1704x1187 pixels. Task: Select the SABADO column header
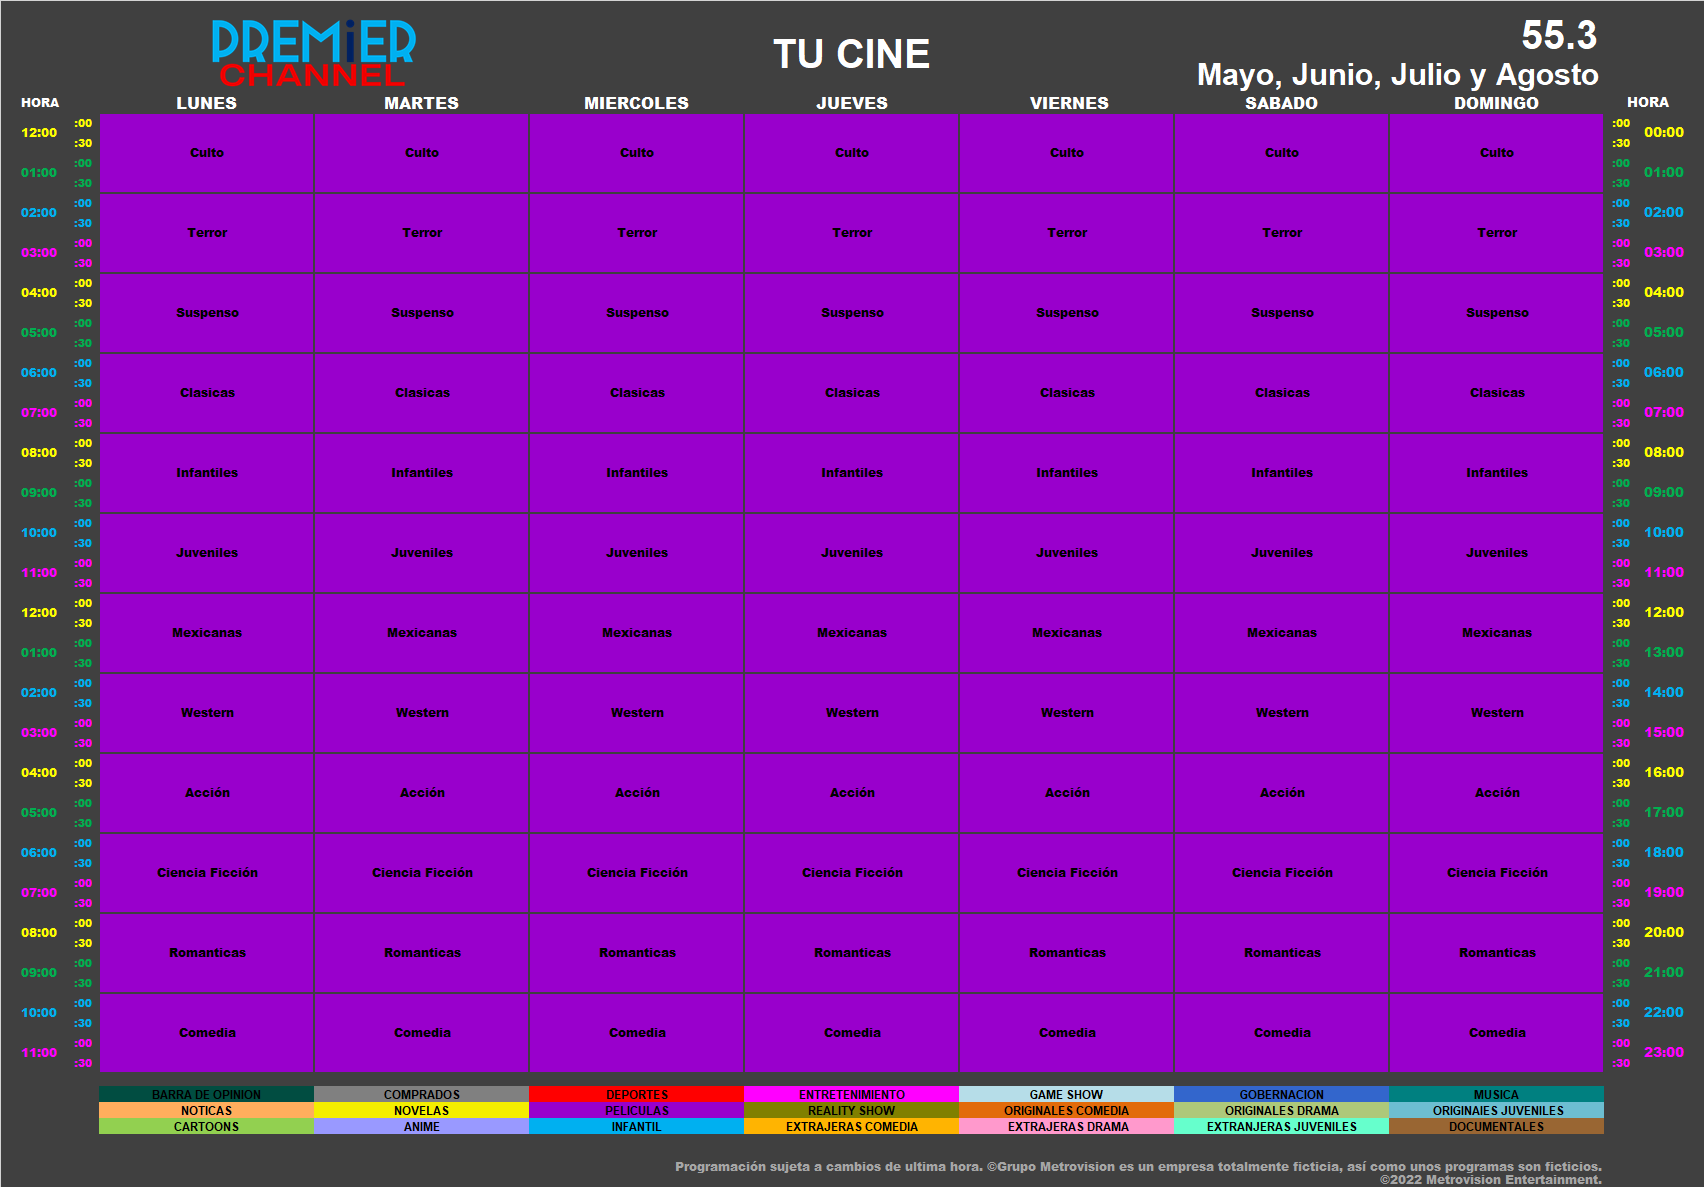pyautogui.click(x=1281, y=103)
